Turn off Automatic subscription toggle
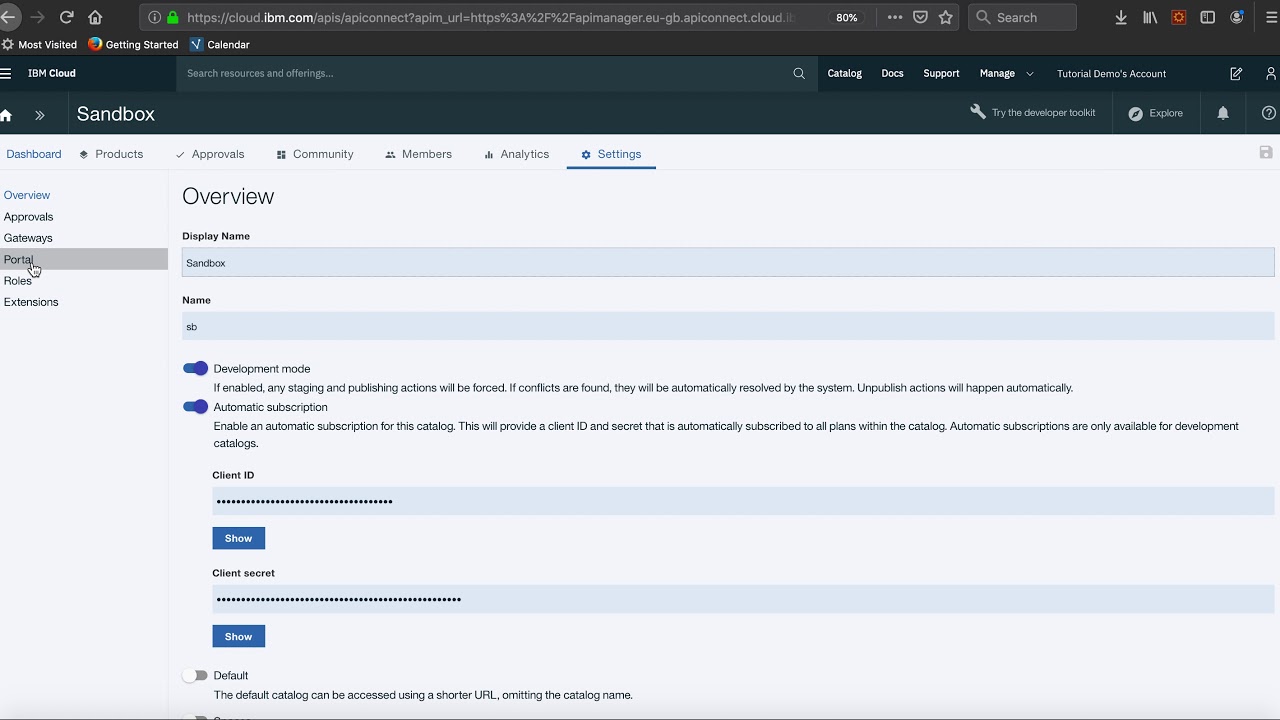This screenshot has height=720, width=1280. (x=195, y=406)
